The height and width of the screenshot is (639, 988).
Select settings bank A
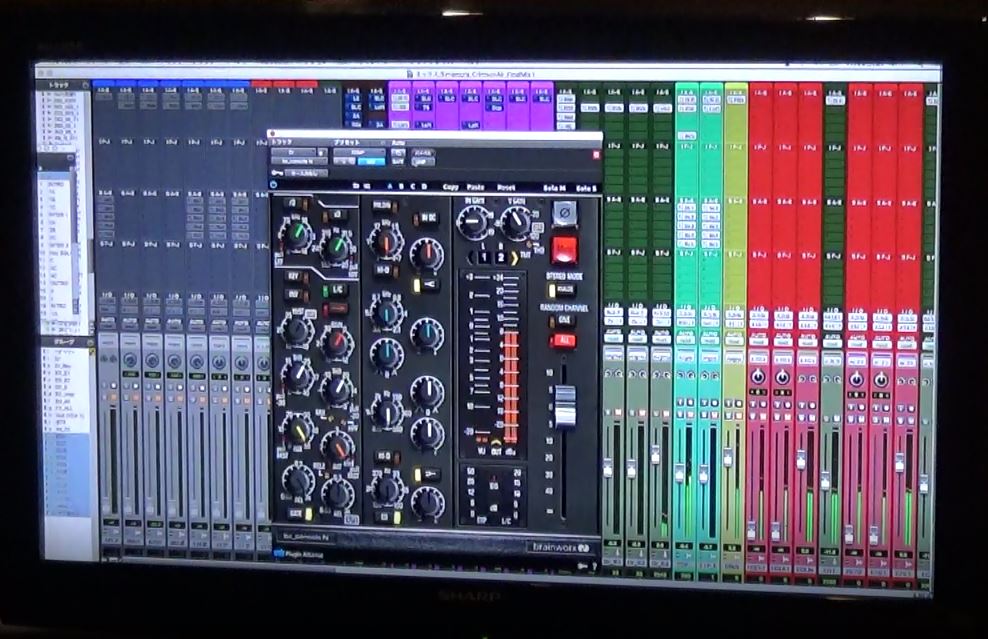[389, 187]
